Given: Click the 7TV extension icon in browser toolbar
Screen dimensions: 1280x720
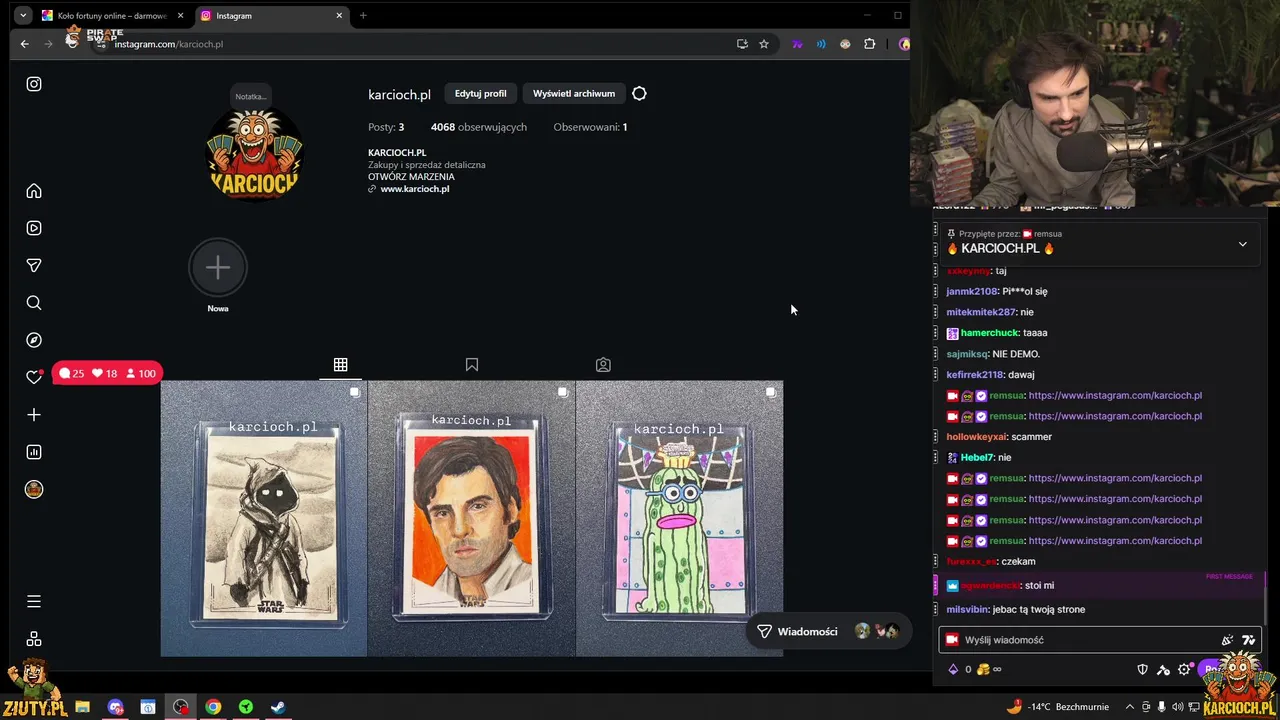Looking at the screenshot, I should [797, 44].
